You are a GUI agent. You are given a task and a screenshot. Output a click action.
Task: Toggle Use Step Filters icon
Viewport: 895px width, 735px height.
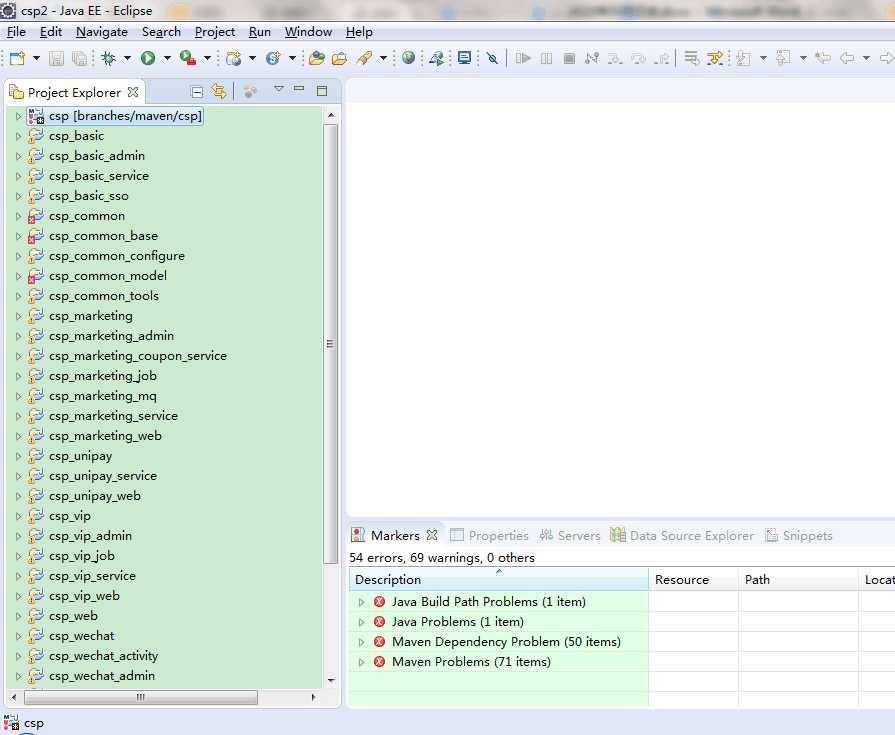click(715, 58)
